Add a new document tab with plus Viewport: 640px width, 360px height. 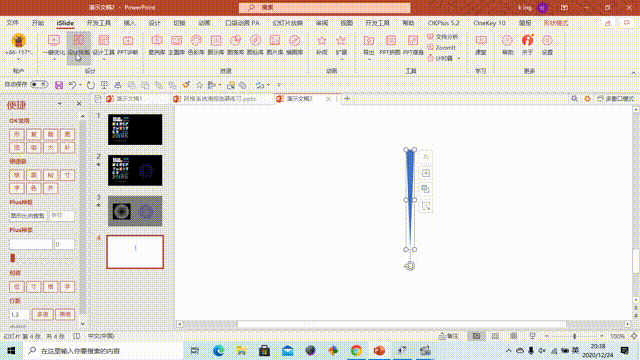tap(347, 98)
